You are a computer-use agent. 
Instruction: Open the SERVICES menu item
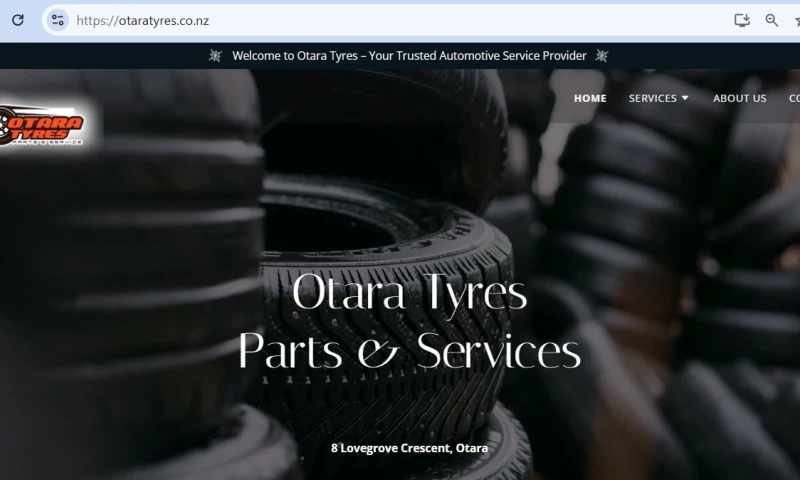pyautogui.click(x=652, y=98)
